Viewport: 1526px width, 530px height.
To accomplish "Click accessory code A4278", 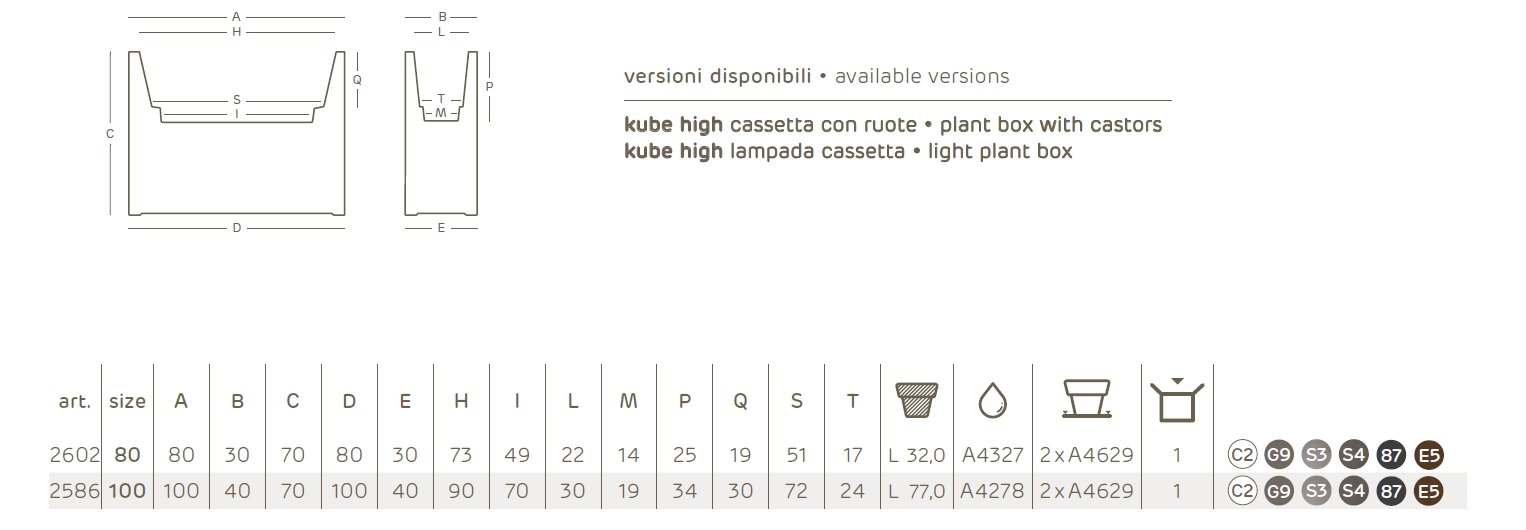I will click(992, 491).
